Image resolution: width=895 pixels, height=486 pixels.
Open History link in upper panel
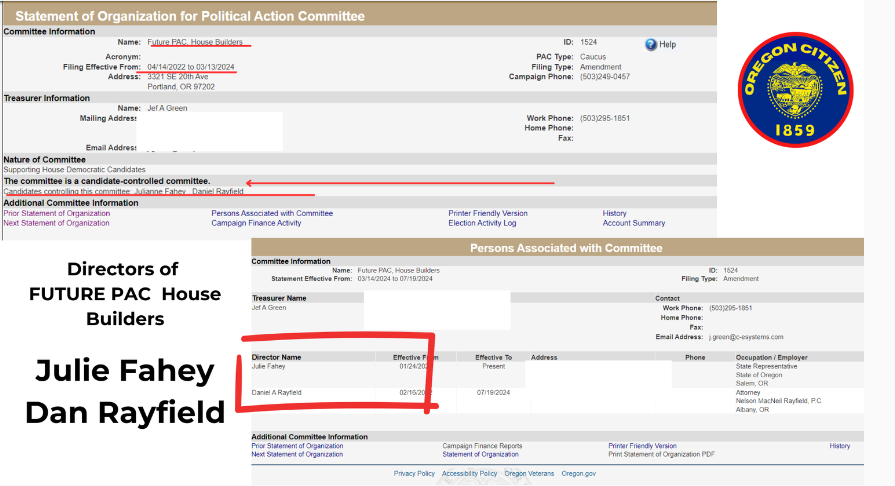[x=614, y=213]
